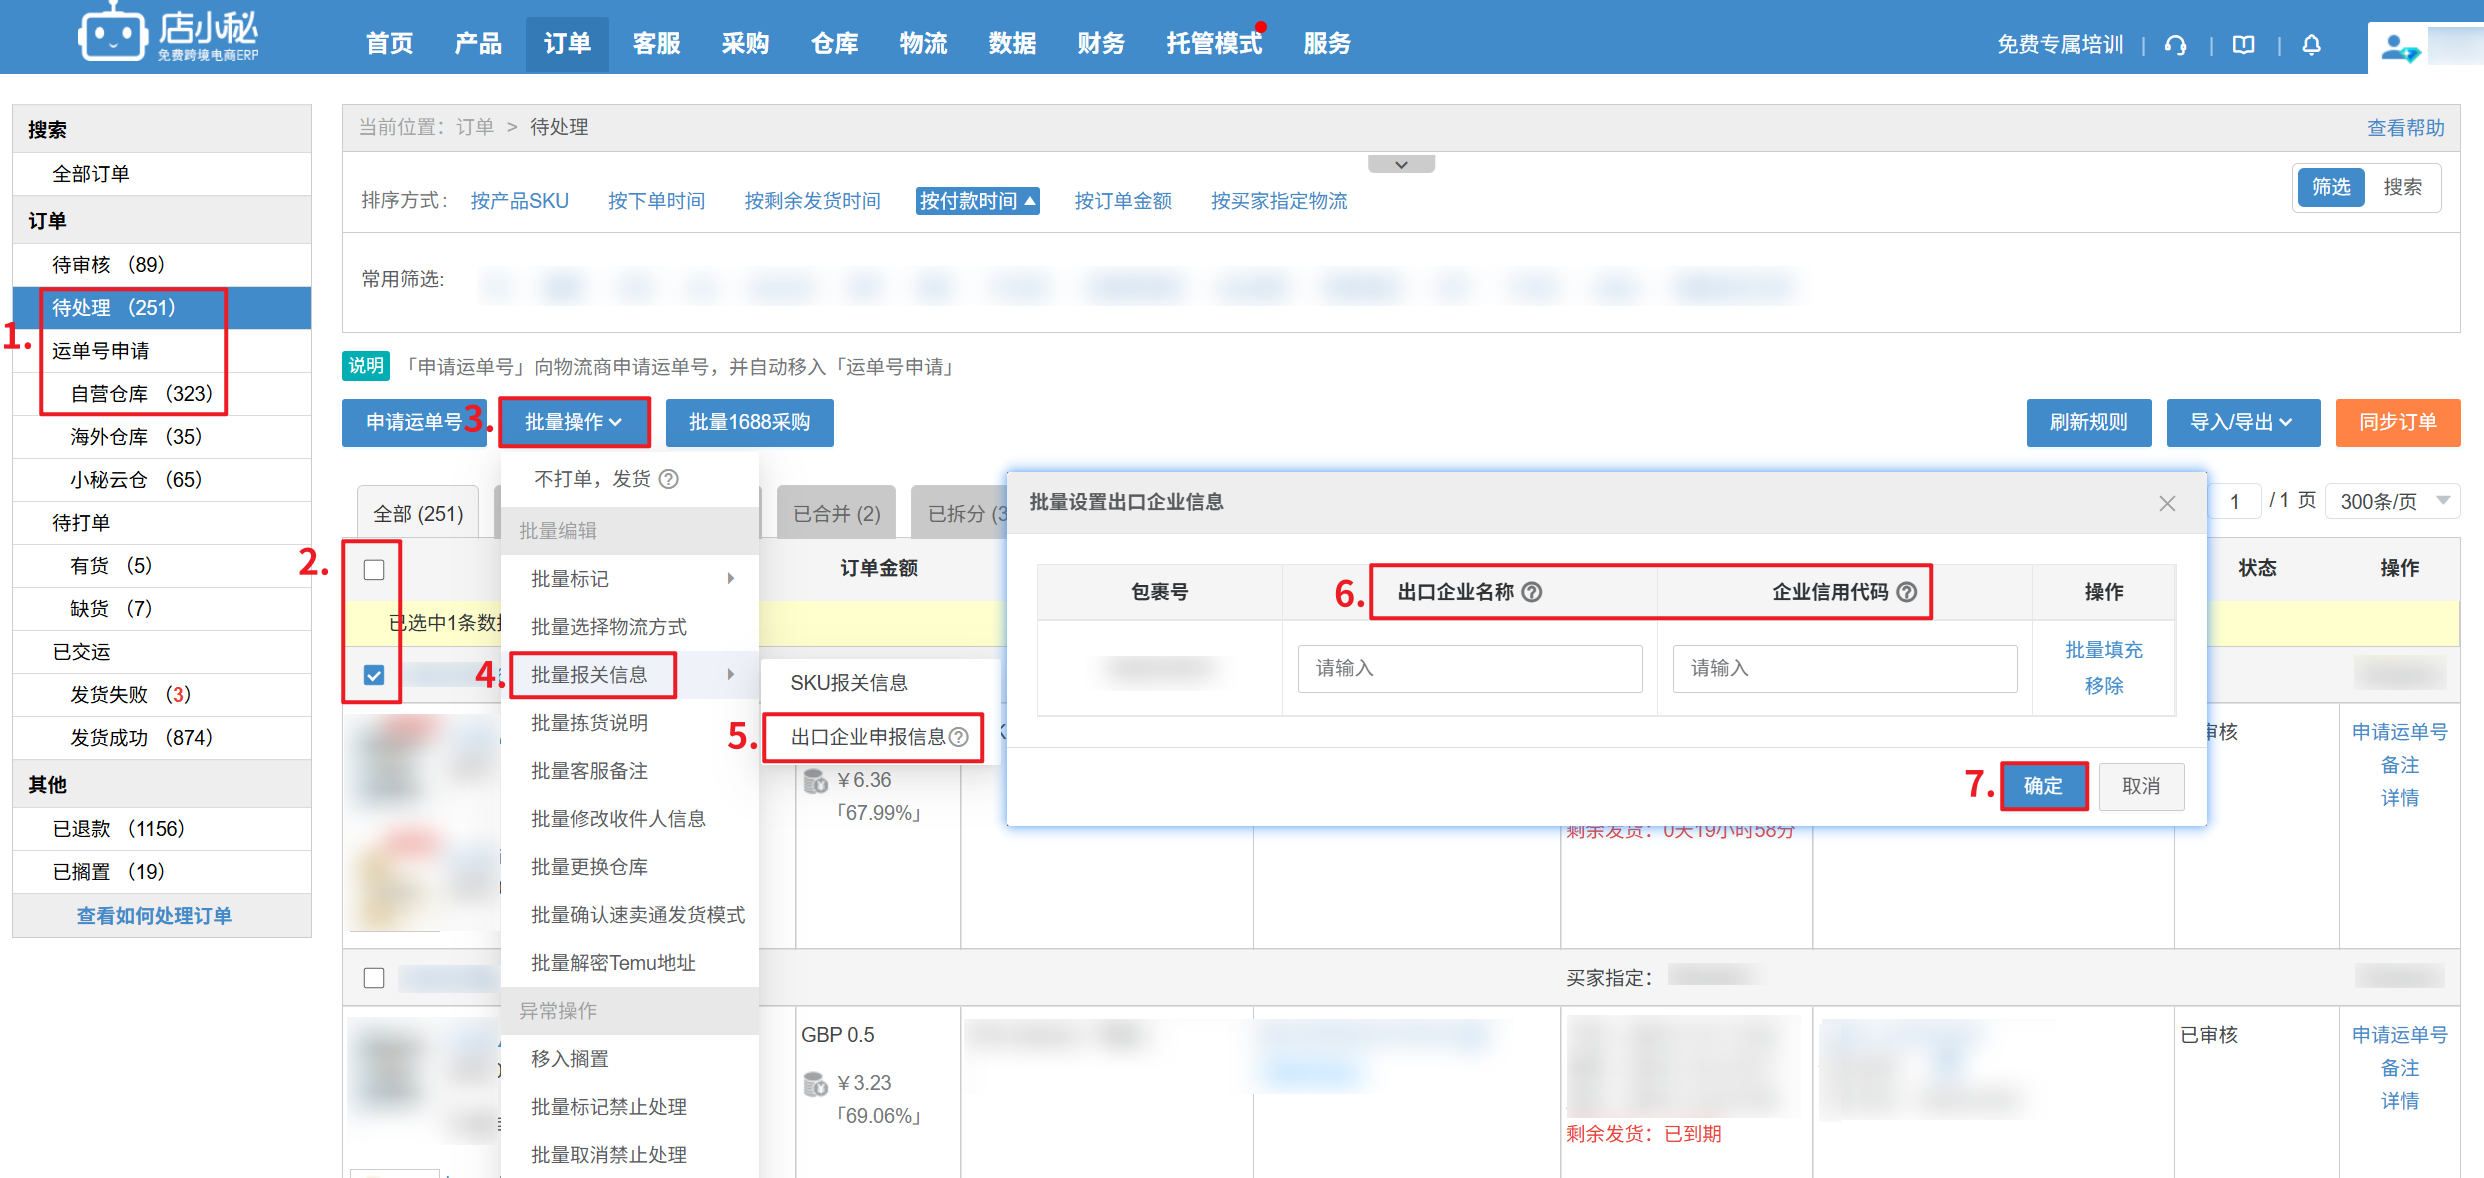Click help icon beside 出口企业名称 header
The width and height of the screenshot is (2484, 1178).
tap(1531, 592)
